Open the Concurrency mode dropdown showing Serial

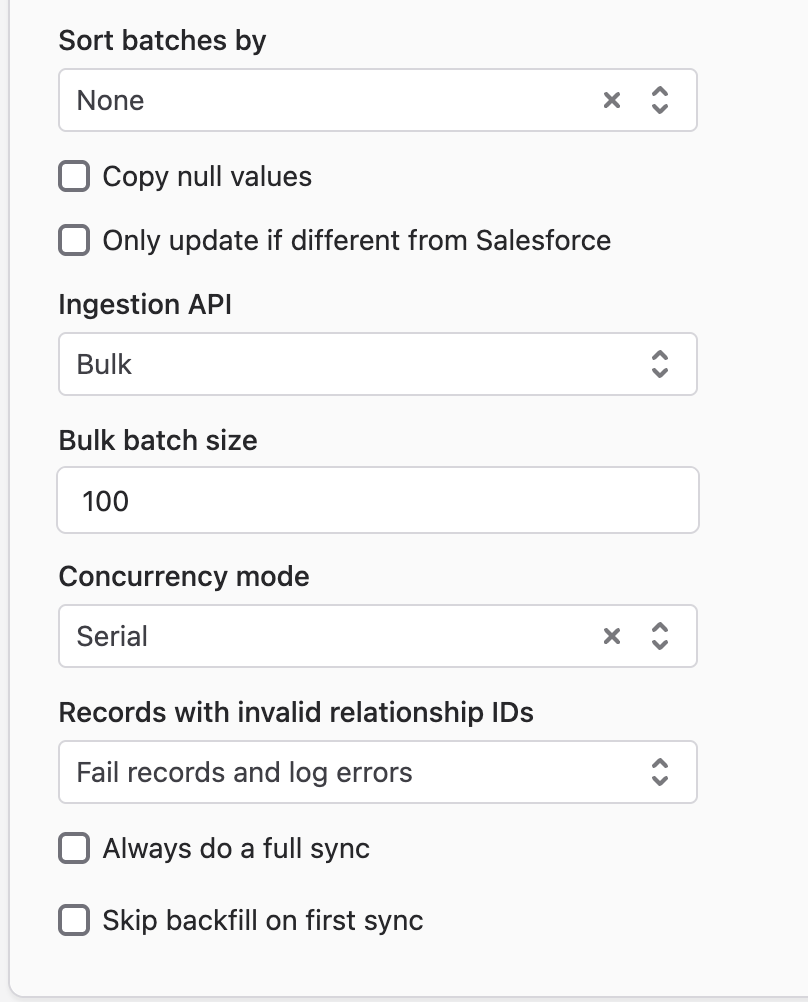(x=378, y=636)
